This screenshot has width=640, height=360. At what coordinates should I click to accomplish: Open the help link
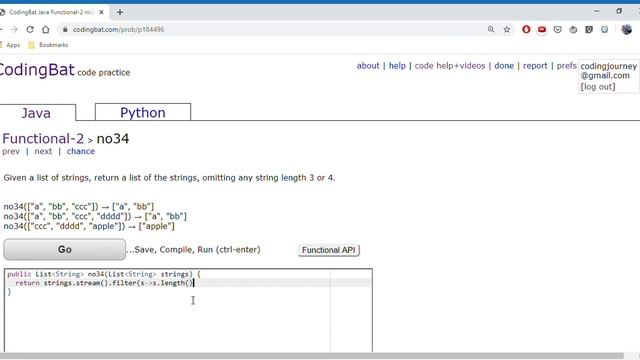[x=397, y=66]
